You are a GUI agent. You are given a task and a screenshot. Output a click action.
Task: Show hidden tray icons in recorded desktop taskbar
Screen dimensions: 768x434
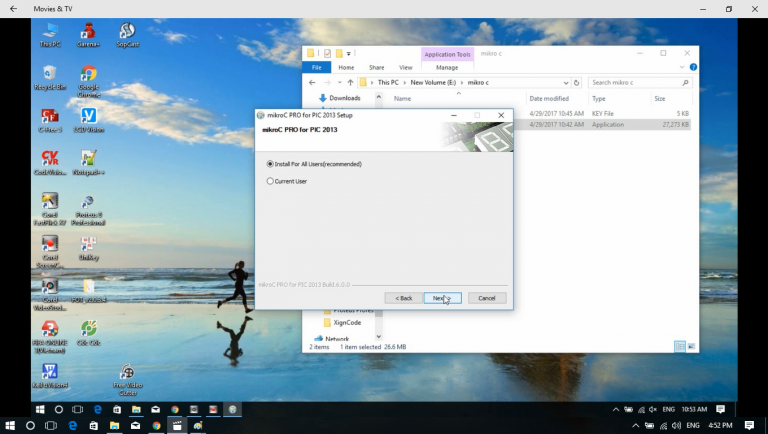(x=616, y=409)
